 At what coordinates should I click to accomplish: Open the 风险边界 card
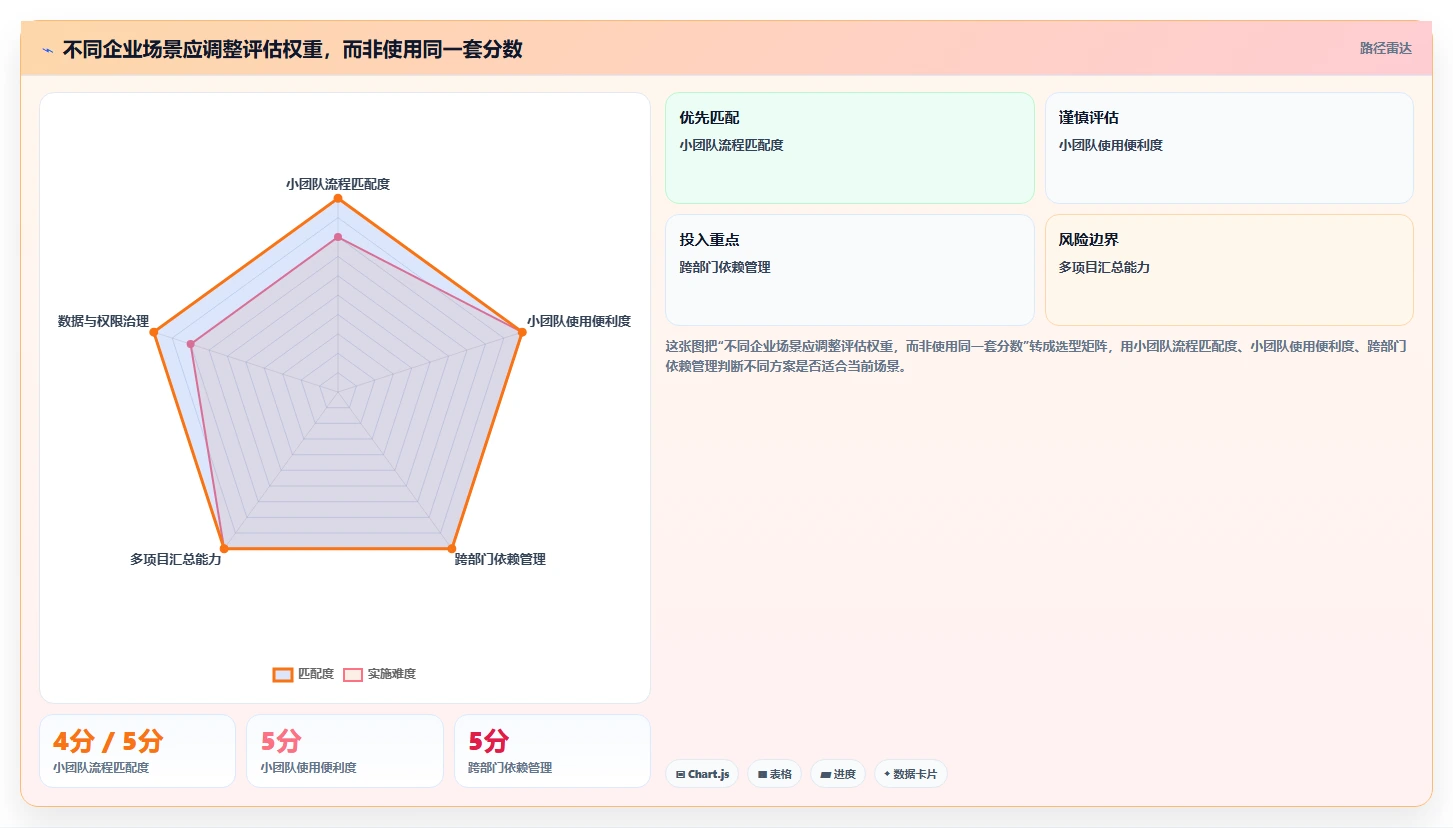pyautogui.click(x=1229, y=270)
